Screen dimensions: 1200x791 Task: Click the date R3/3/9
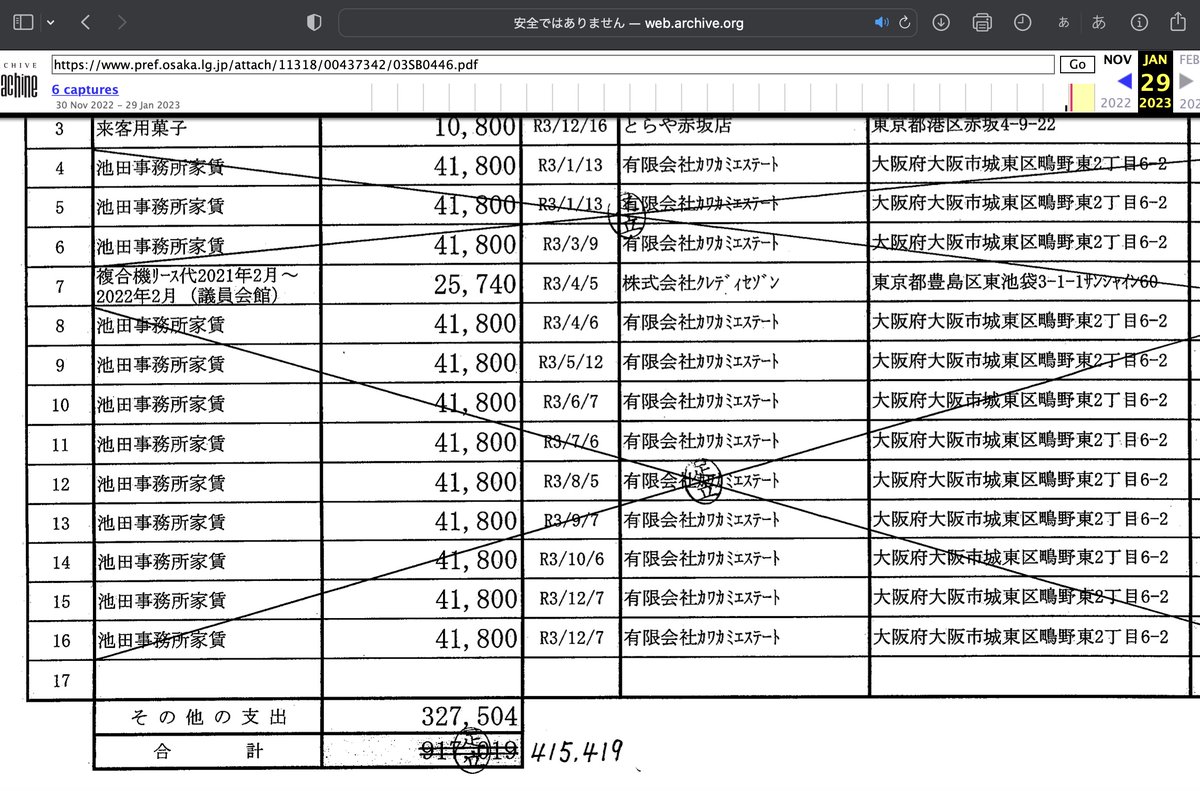point(570,243)
